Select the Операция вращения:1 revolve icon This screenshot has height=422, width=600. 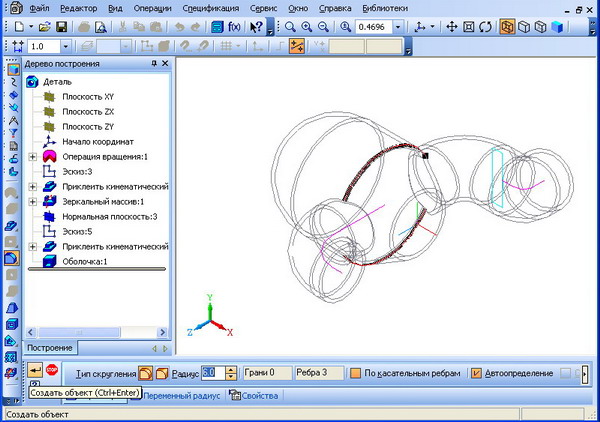pyautogui.click(x=48, y=157)
